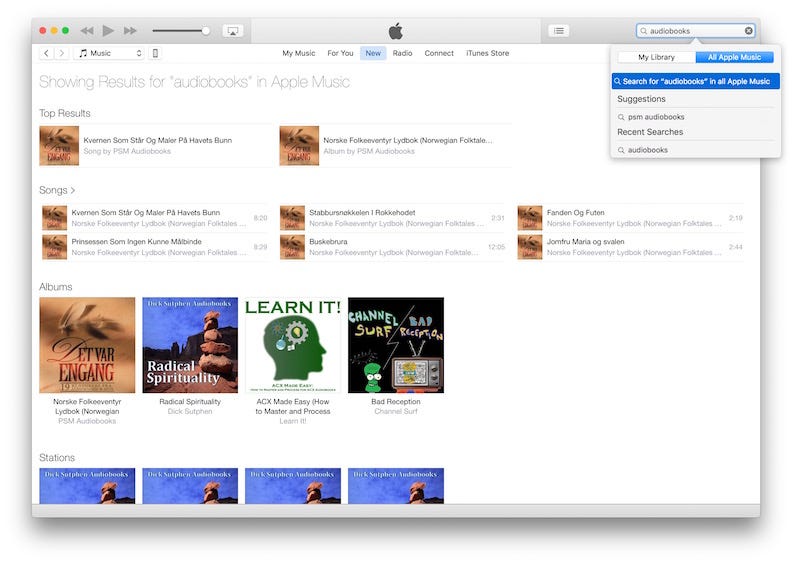Switch to the My Music tab

point(298,53)
